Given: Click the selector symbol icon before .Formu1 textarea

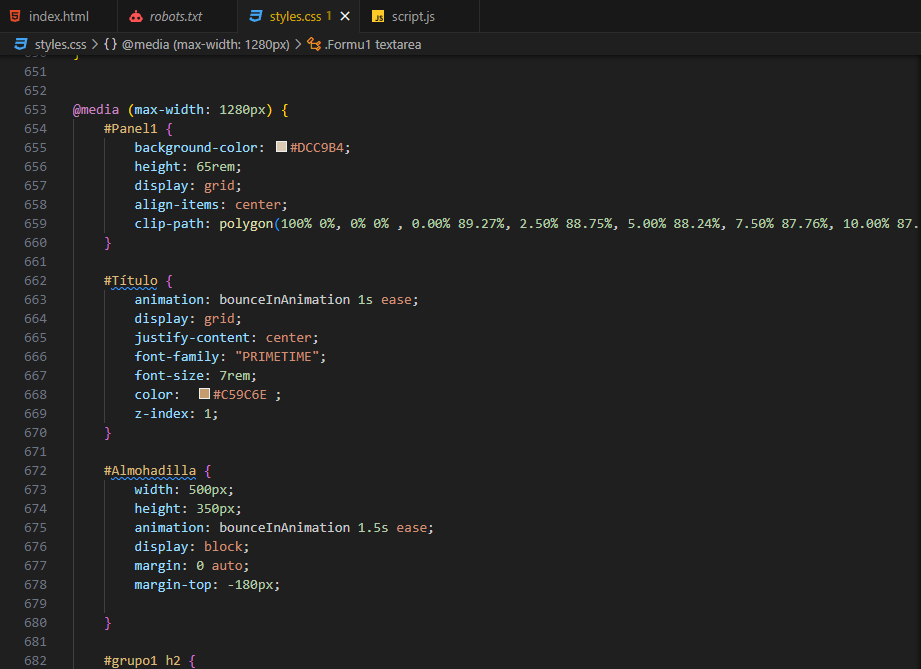Looking at the screenshot, I should click(314, 44).
